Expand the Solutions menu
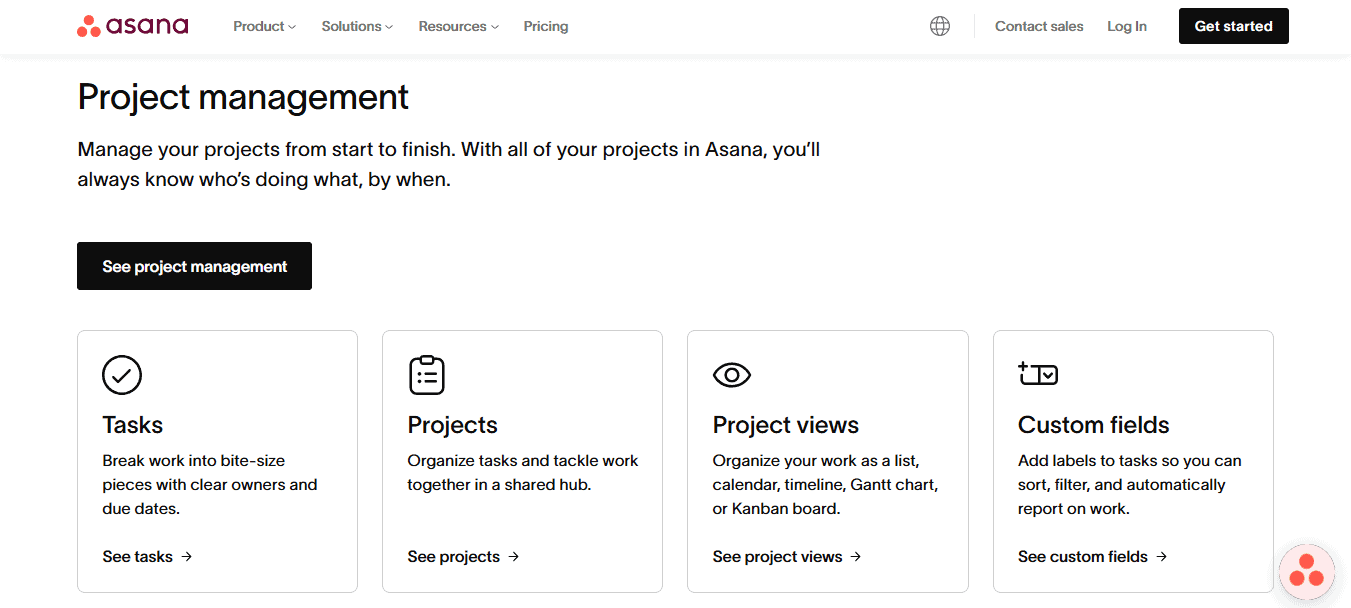The width and height of the screenshot is (1351, 608). click(357, 26)
